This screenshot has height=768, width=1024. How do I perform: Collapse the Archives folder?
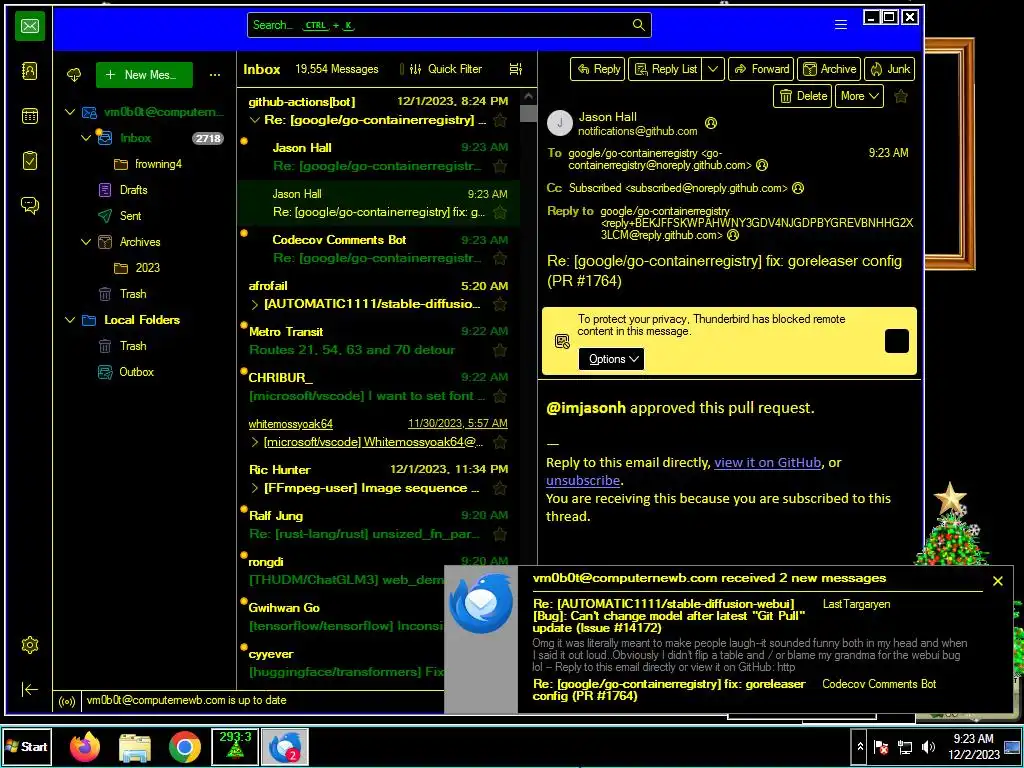coord(86,242)
